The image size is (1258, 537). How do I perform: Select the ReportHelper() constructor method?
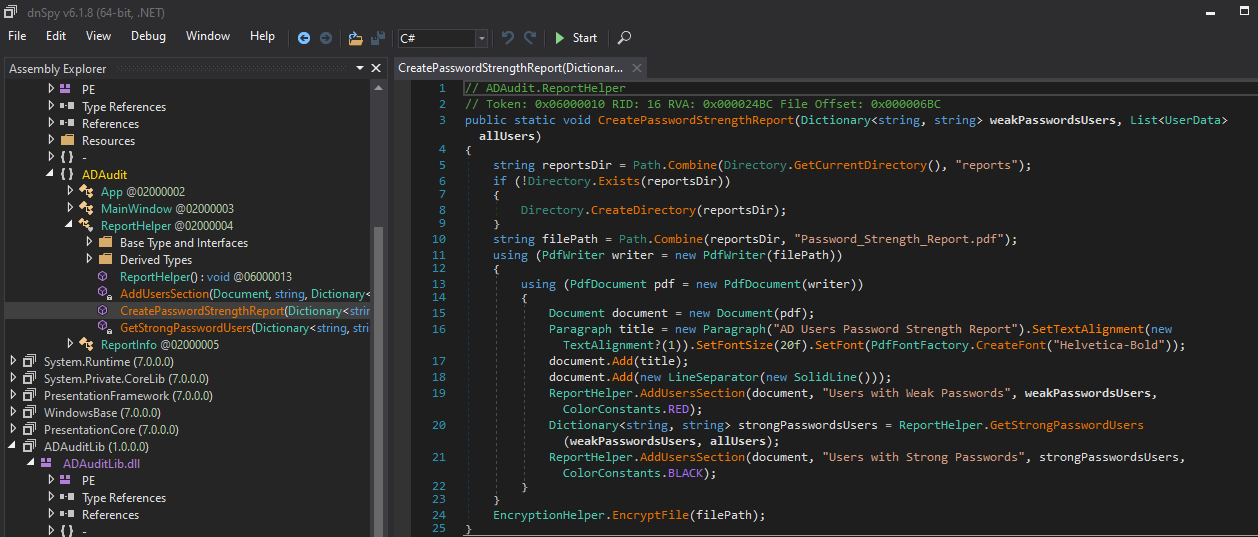206,276
